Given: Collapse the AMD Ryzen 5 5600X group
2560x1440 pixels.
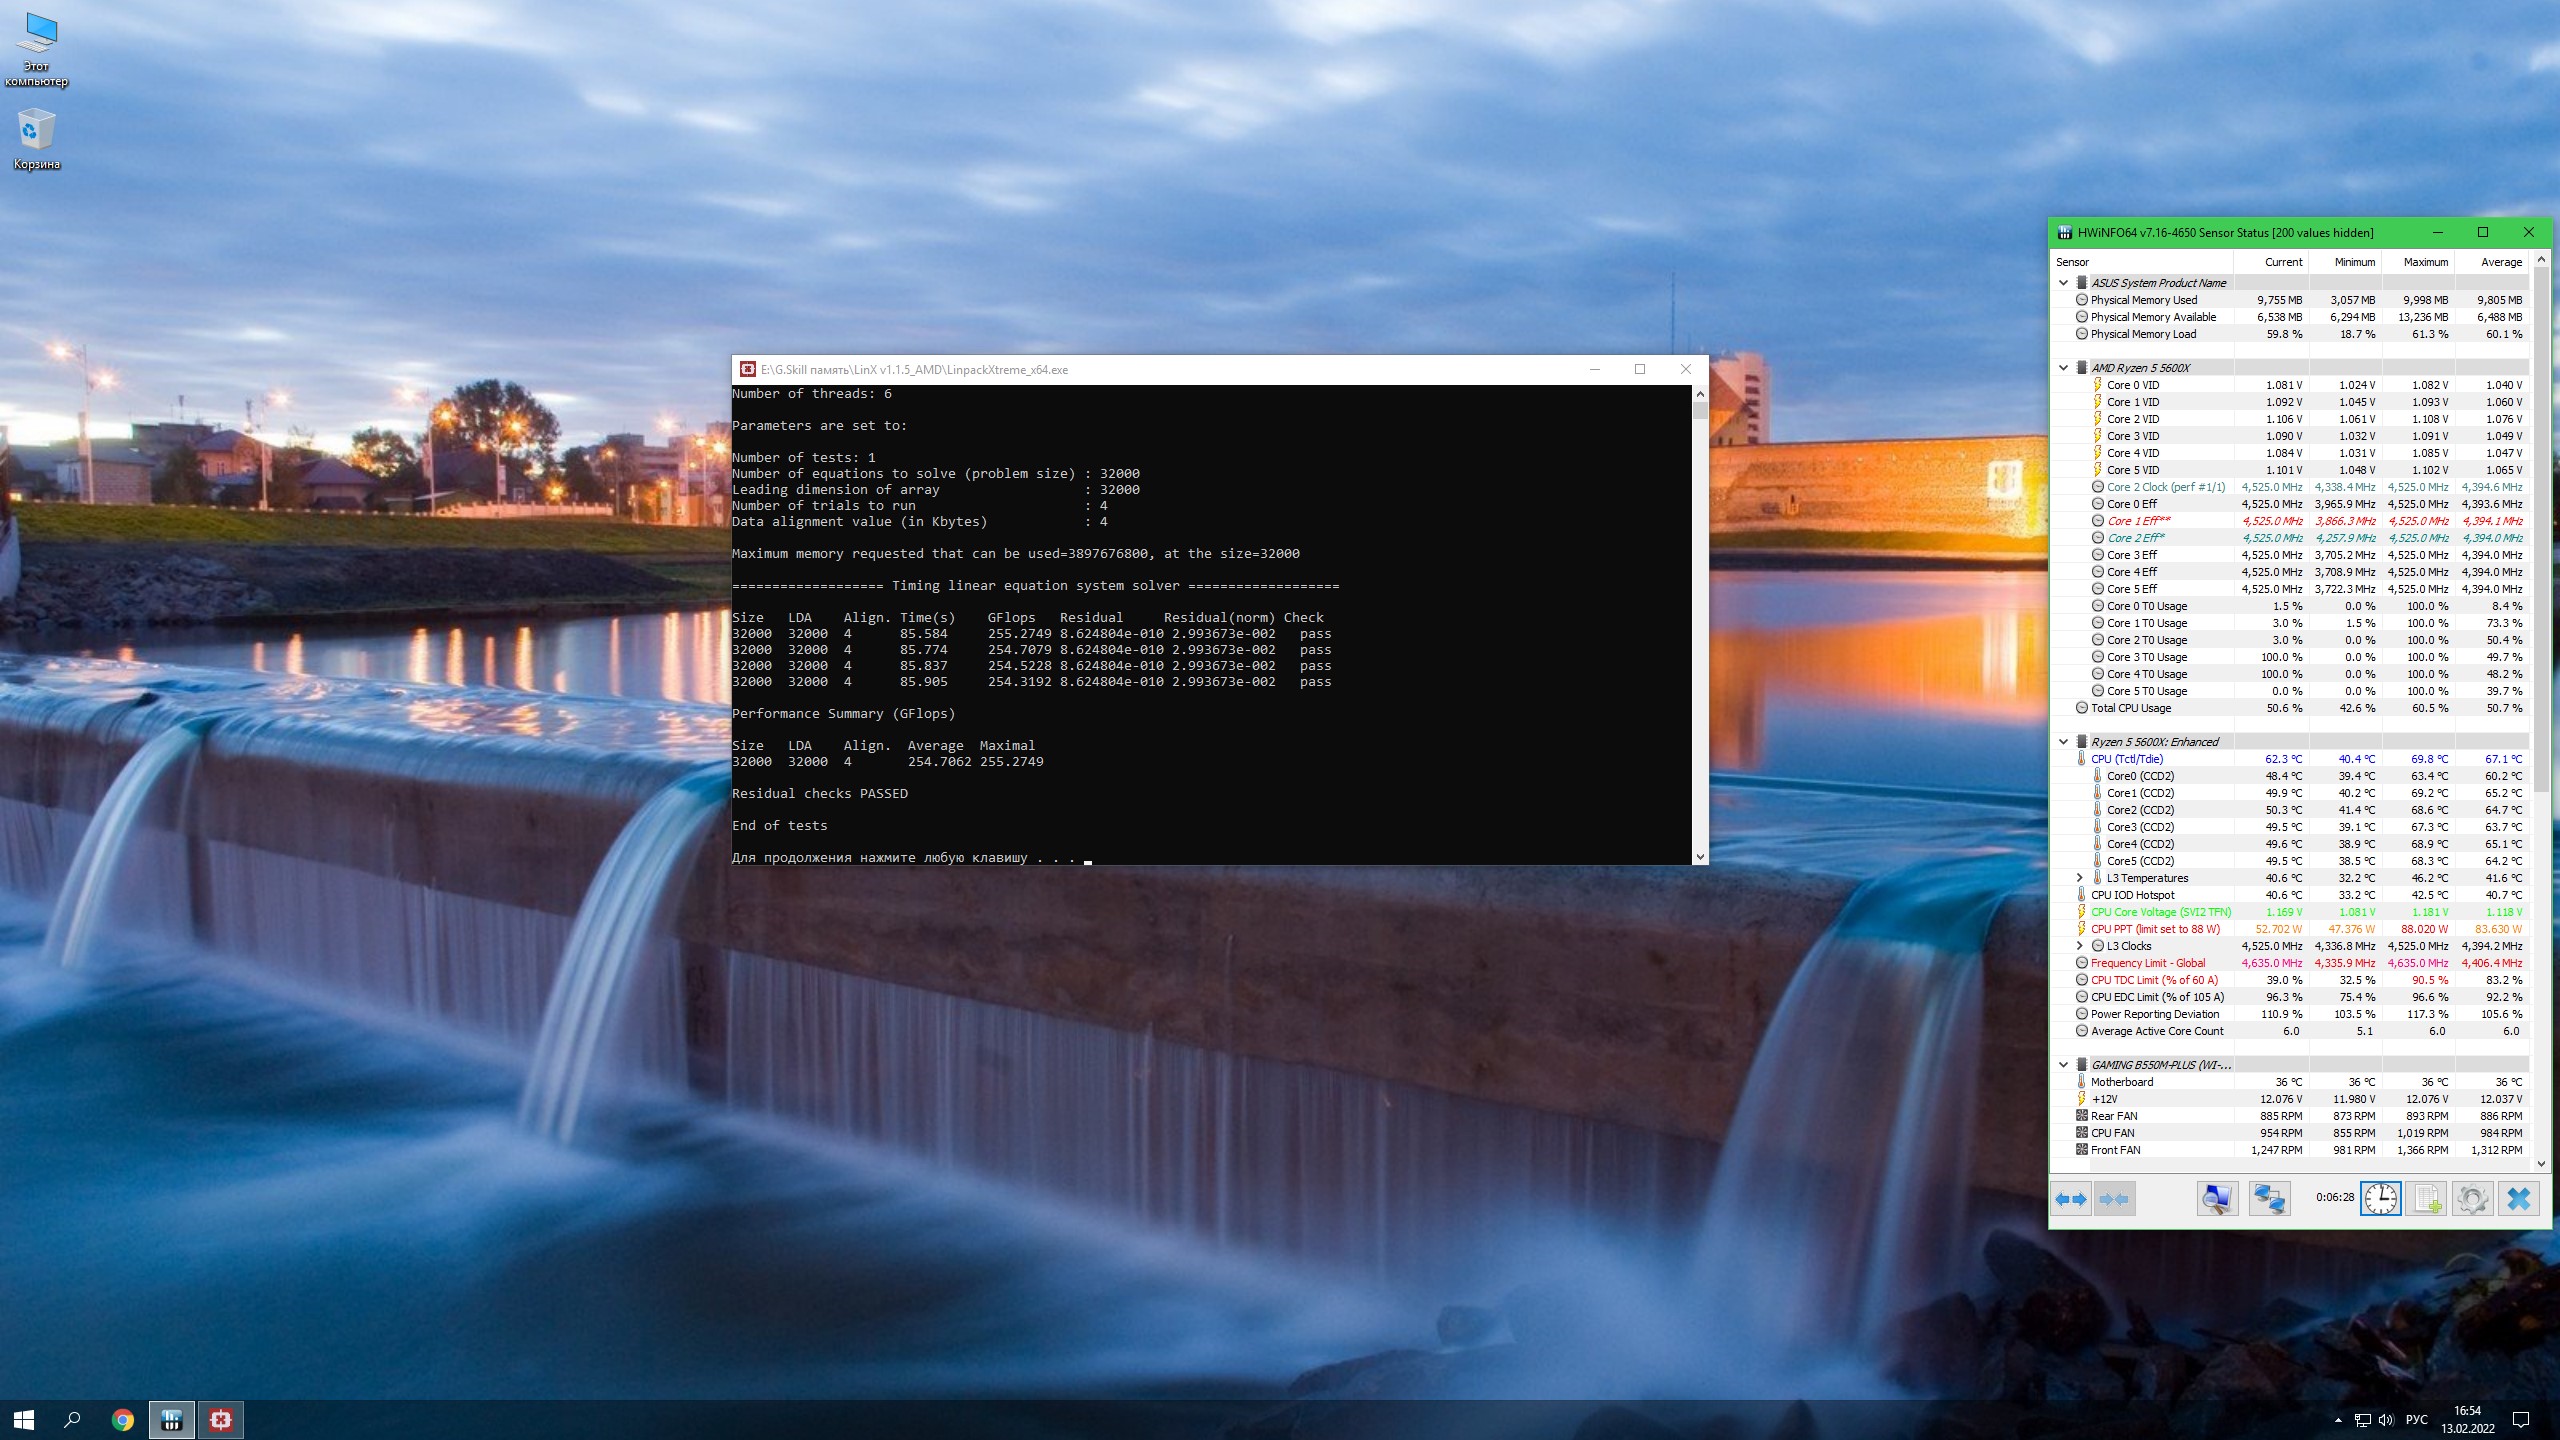Looking at the screenshot, I should pyautogui.click(x=2063, y=368).
